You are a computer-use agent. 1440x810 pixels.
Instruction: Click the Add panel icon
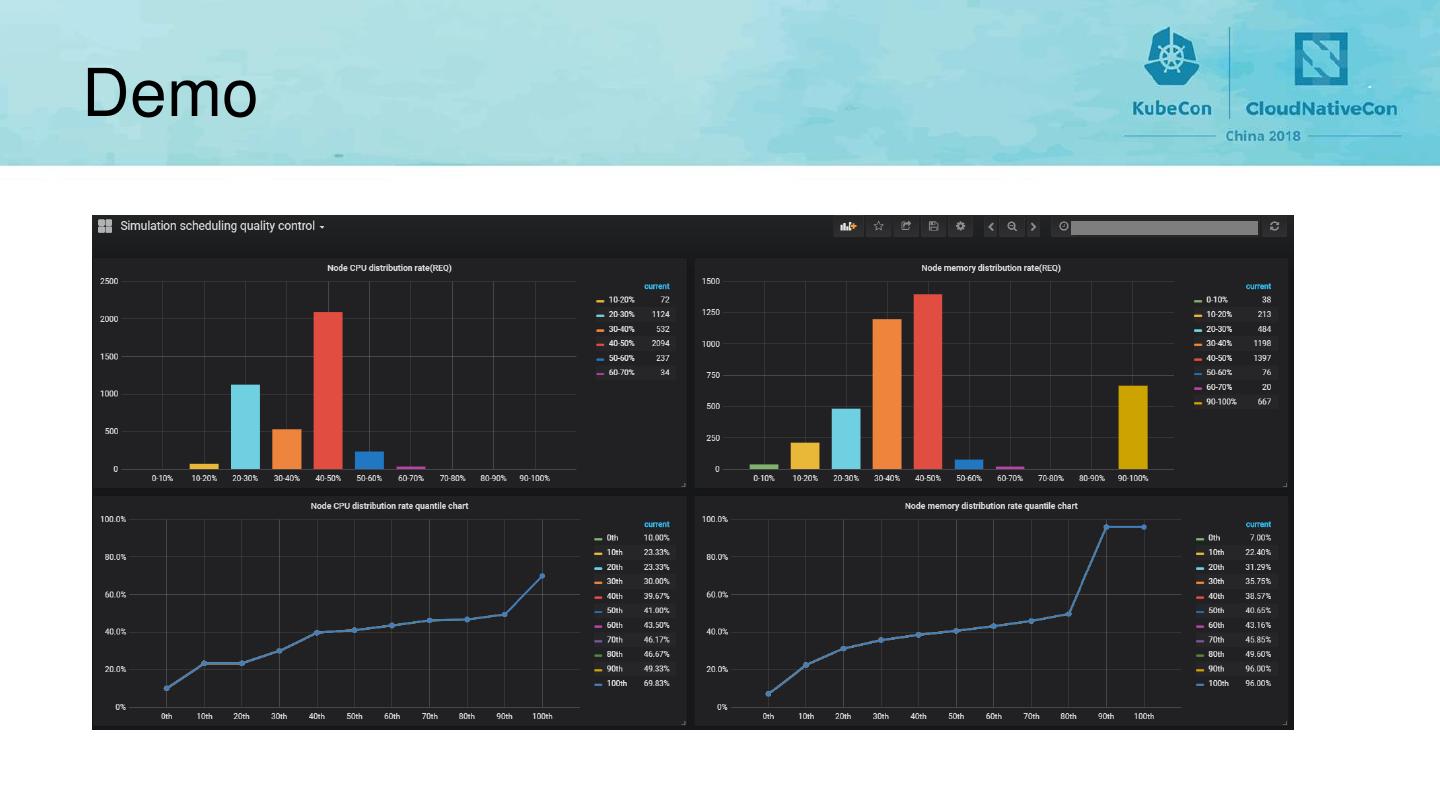(848, 227)
